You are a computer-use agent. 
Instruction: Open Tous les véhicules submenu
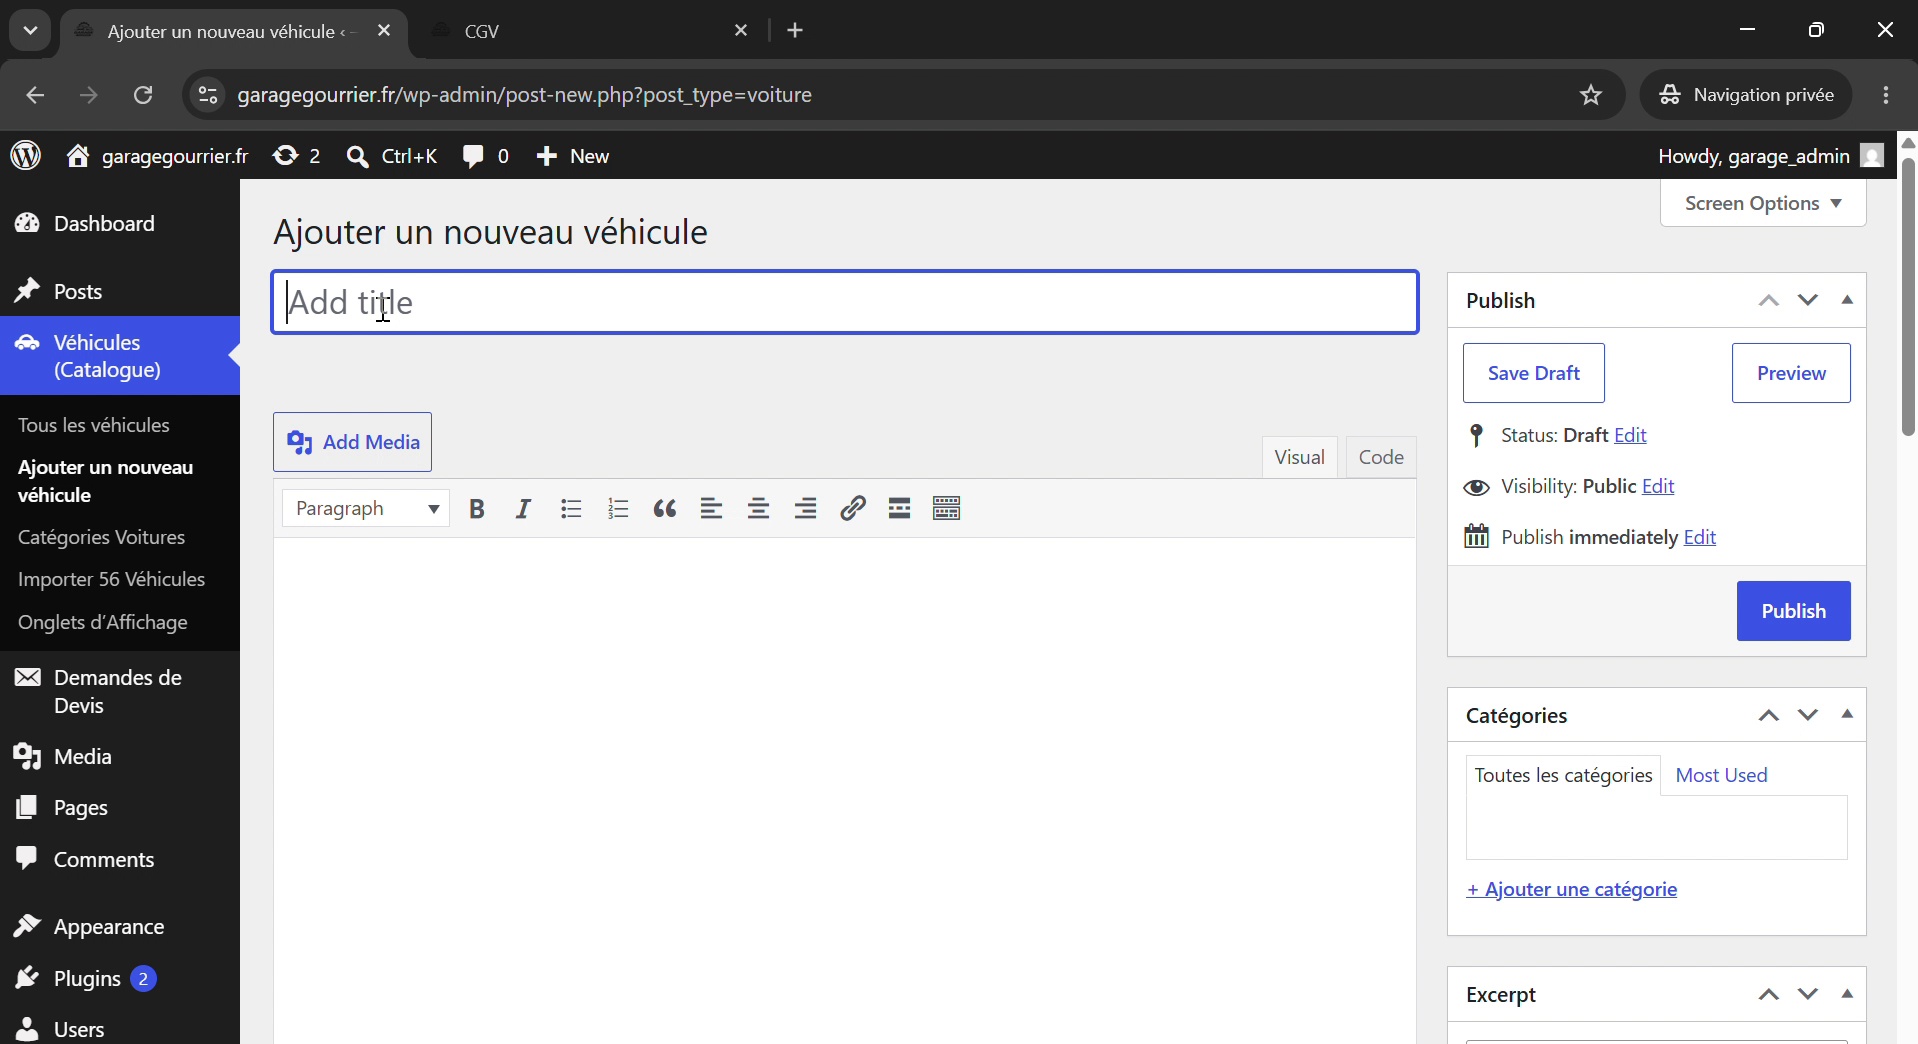click(x=94, y=426)
